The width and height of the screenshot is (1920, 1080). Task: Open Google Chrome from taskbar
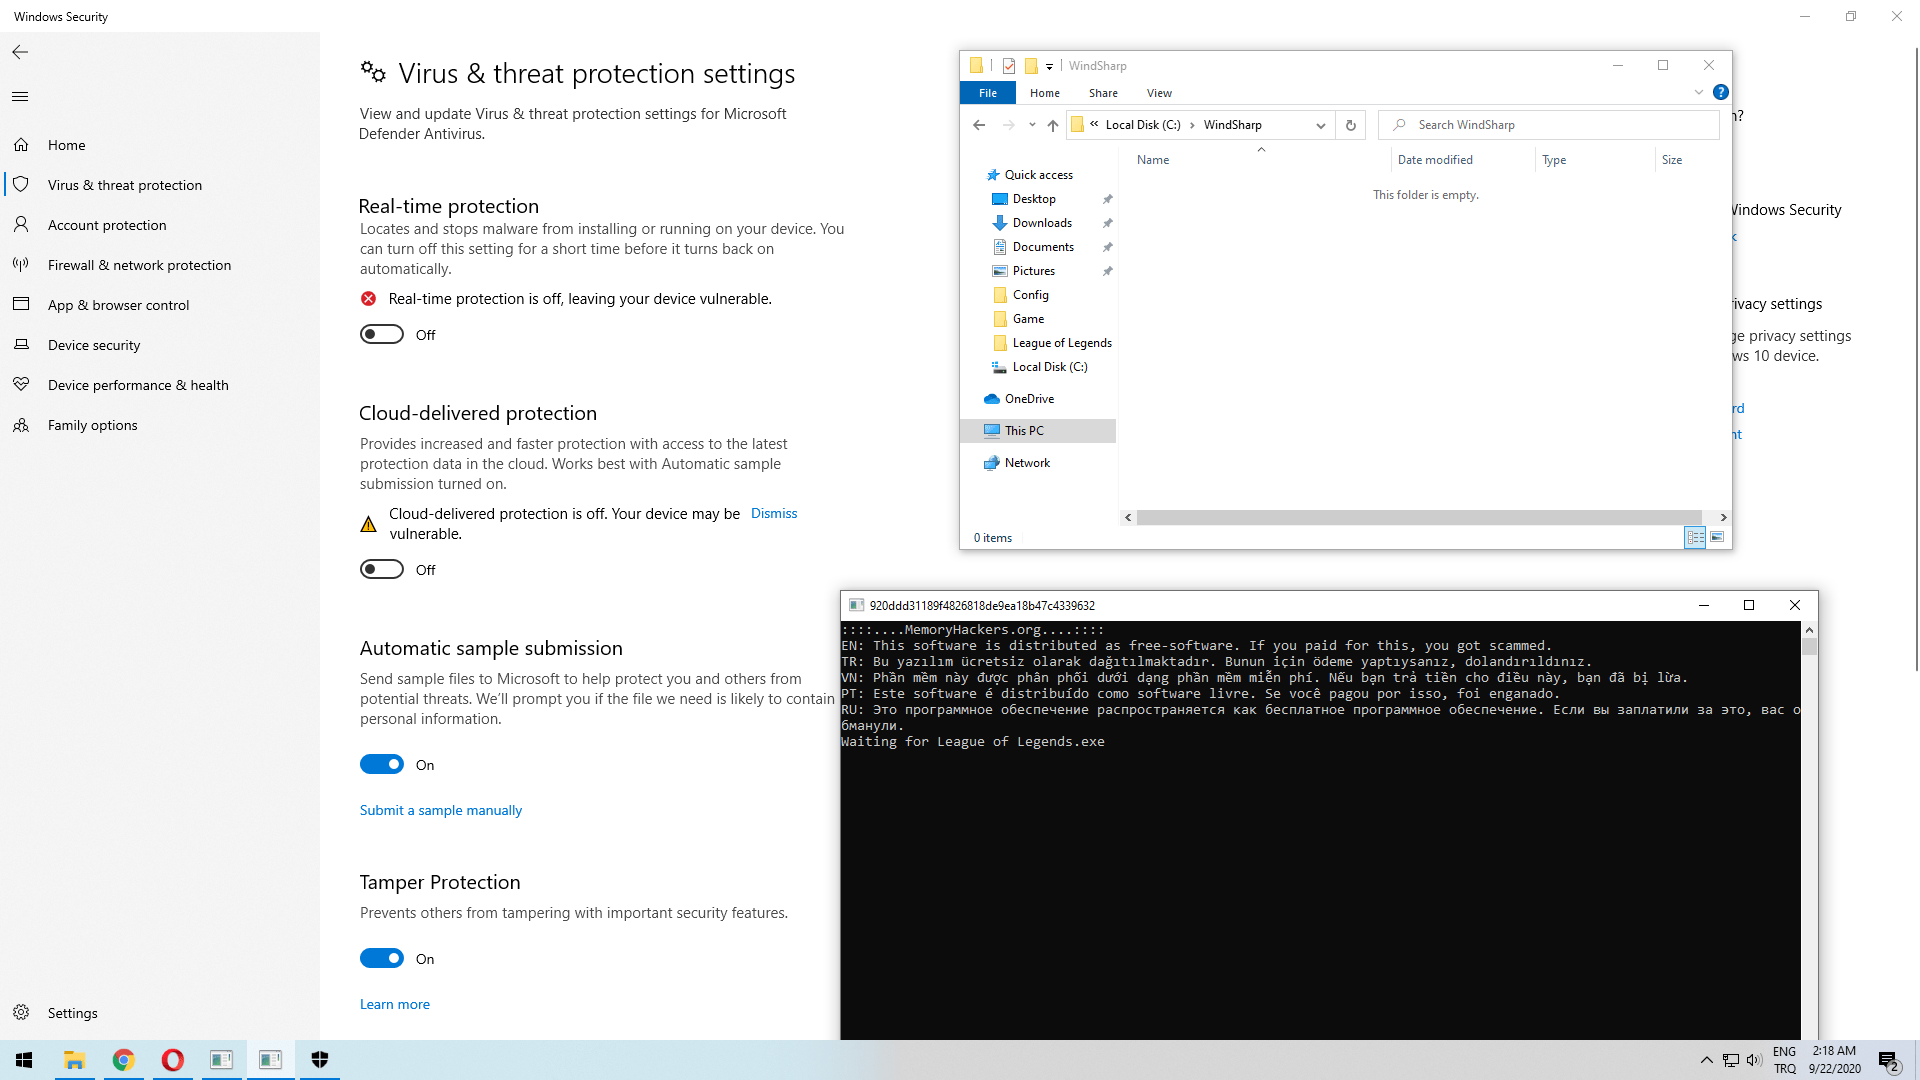[124, 1060]
